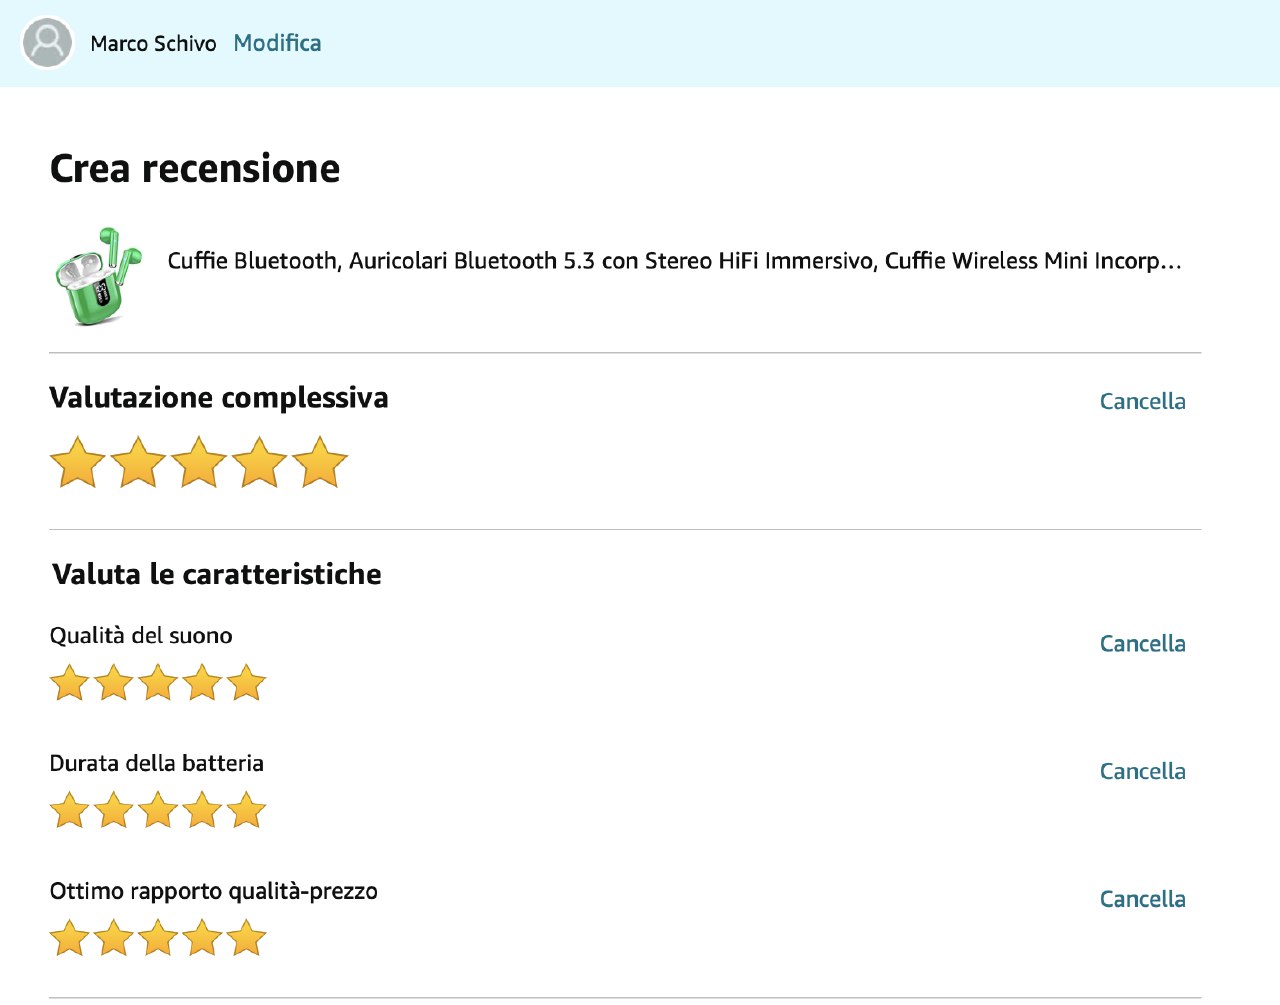
Task: Rate Qualità del suono four stars
Action: click(x=202, y=684)
